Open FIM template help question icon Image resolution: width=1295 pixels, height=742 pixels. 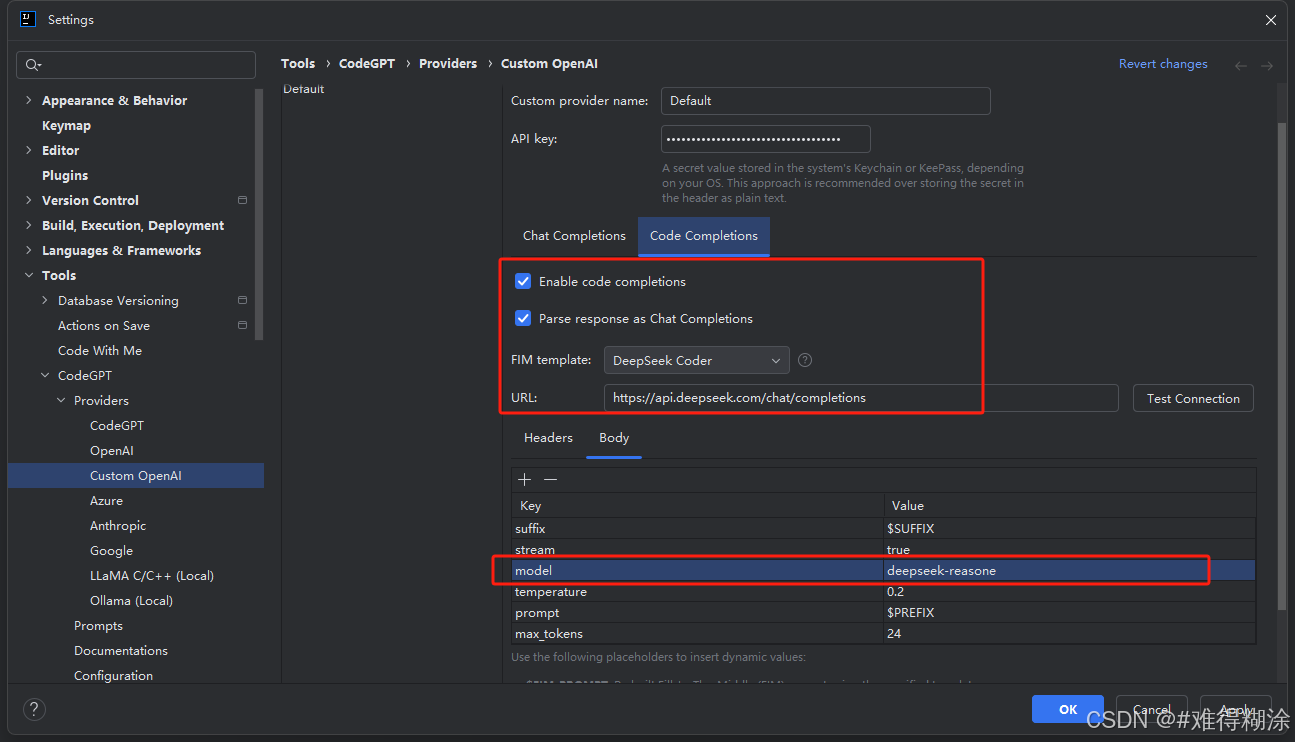[805, 360]
